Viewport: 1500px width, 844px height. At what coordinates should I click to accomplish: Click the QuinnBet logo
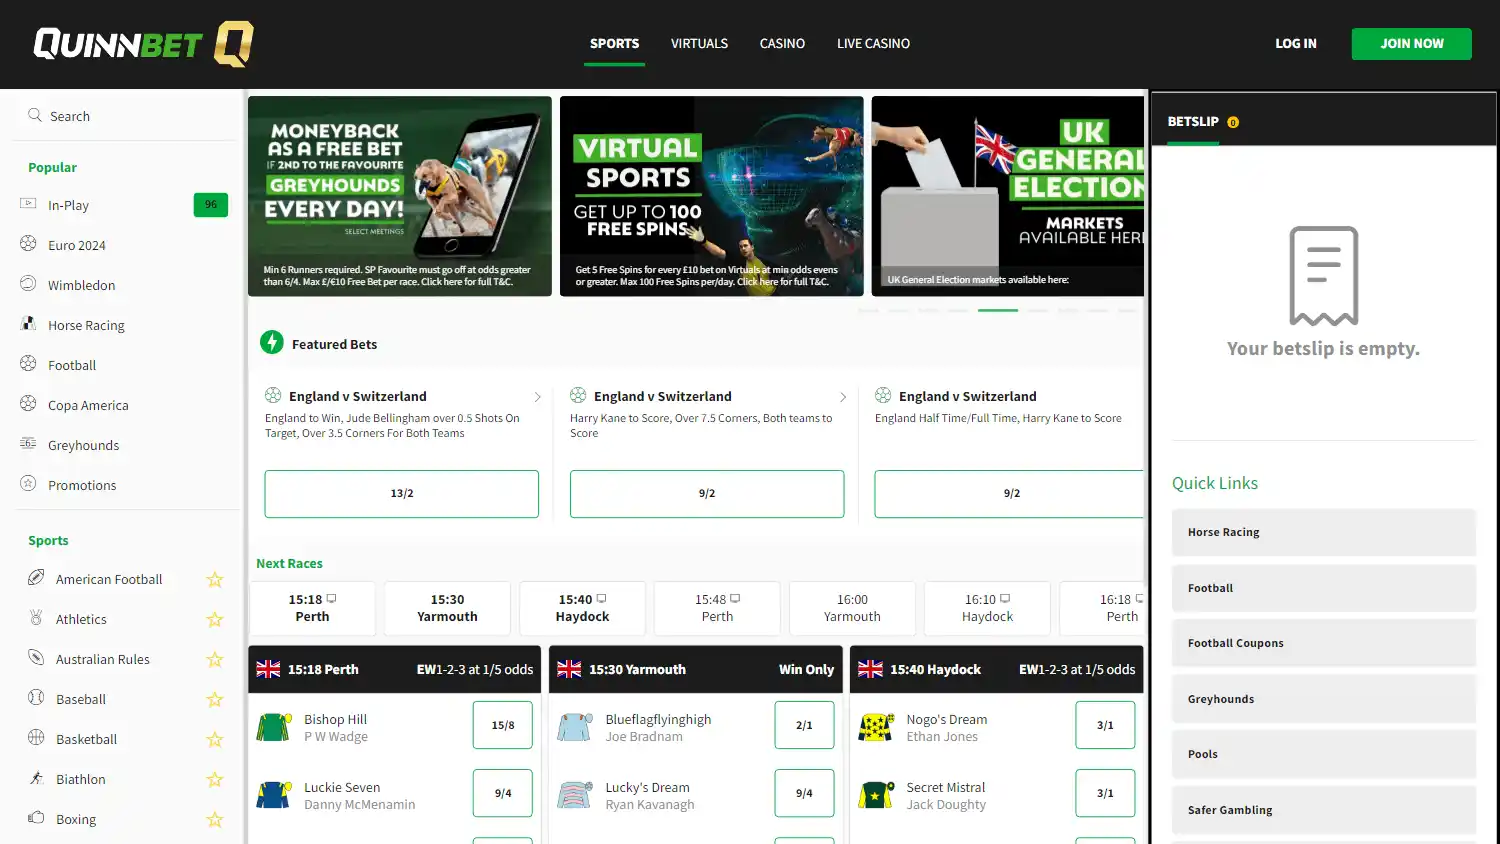click(x=143, y=44)
